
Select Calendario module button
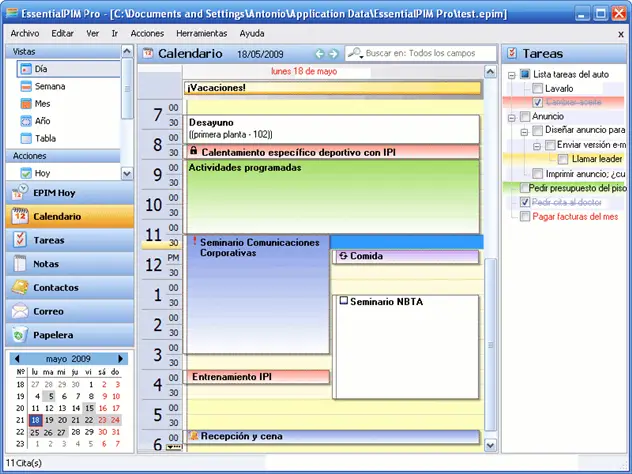tap(70, 216)
